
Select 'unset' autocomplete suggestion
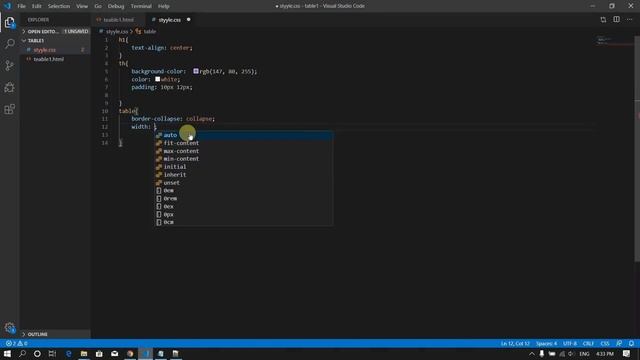(x=244, y=182)
